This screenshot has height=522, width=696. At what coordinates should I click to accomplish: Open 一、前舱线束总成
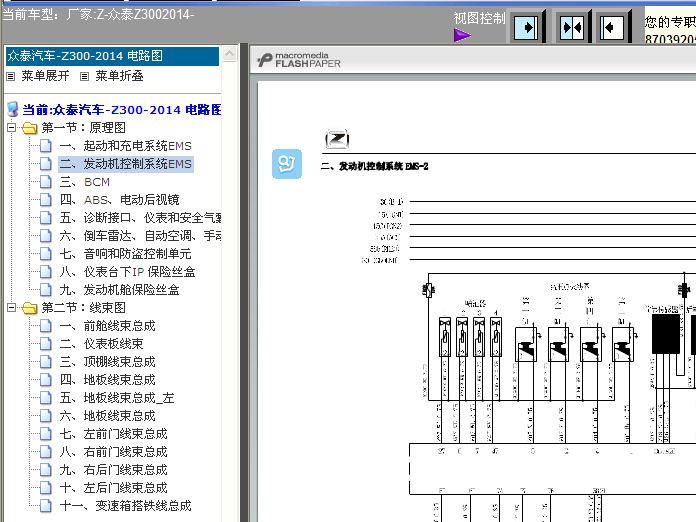107,326
